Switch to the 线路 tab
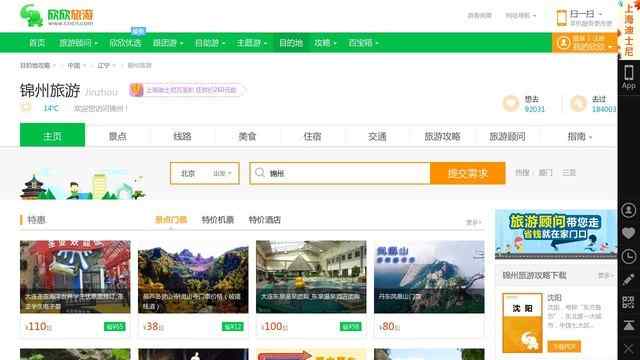This screenshot has height=360, width=640. 182,136
